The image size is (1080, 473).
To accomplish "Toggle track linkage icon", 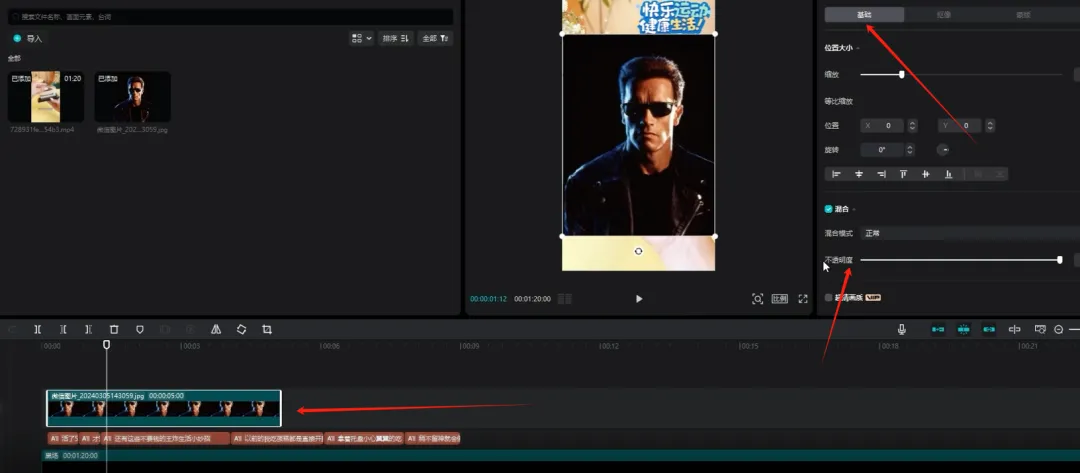I will 989,330.
